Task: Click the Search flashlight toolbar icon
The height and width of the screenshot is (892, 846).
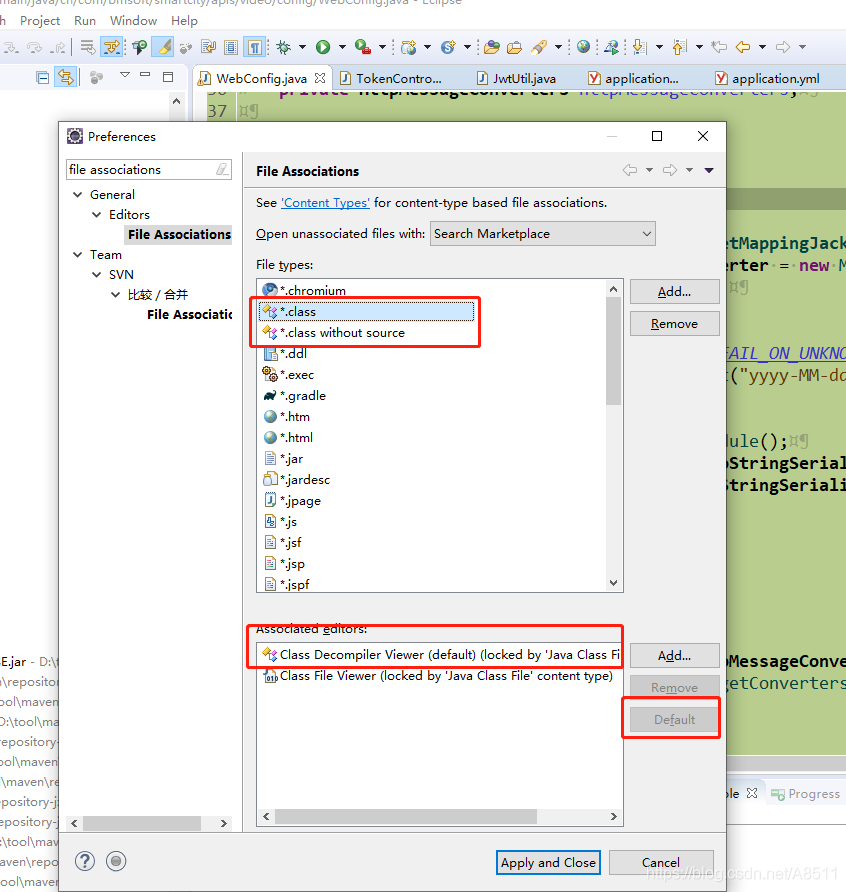Action: (538, 47)
